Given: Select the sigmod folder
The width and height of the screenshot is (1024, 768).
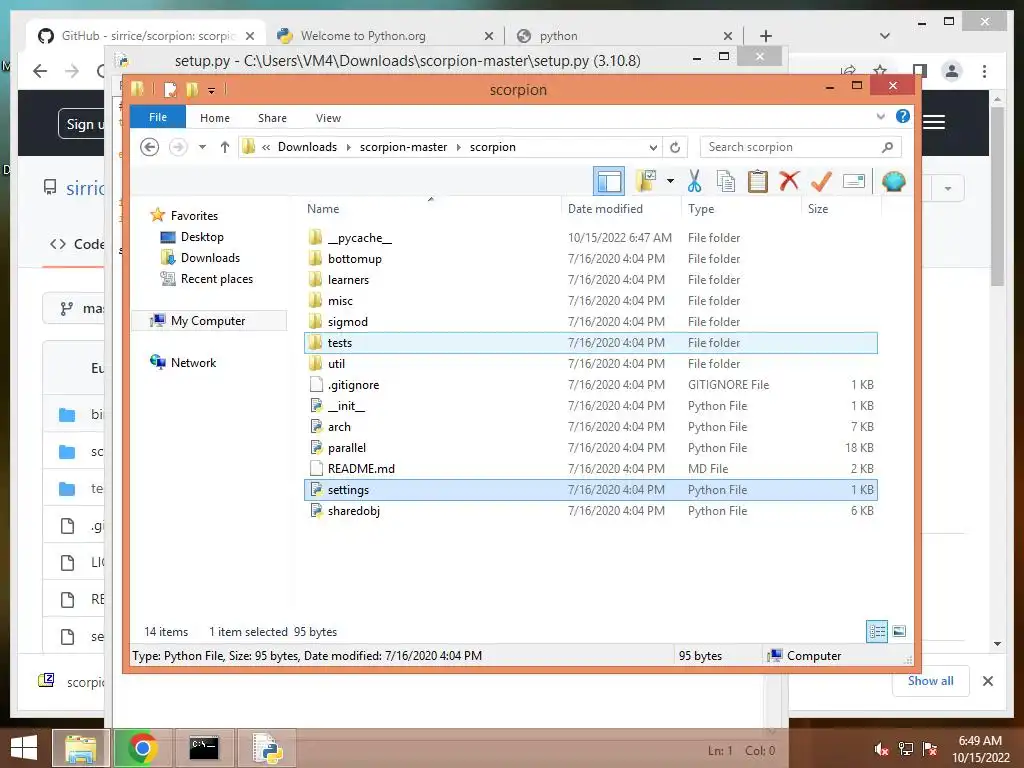Looking at the screenshot, I should coord(590,321).
